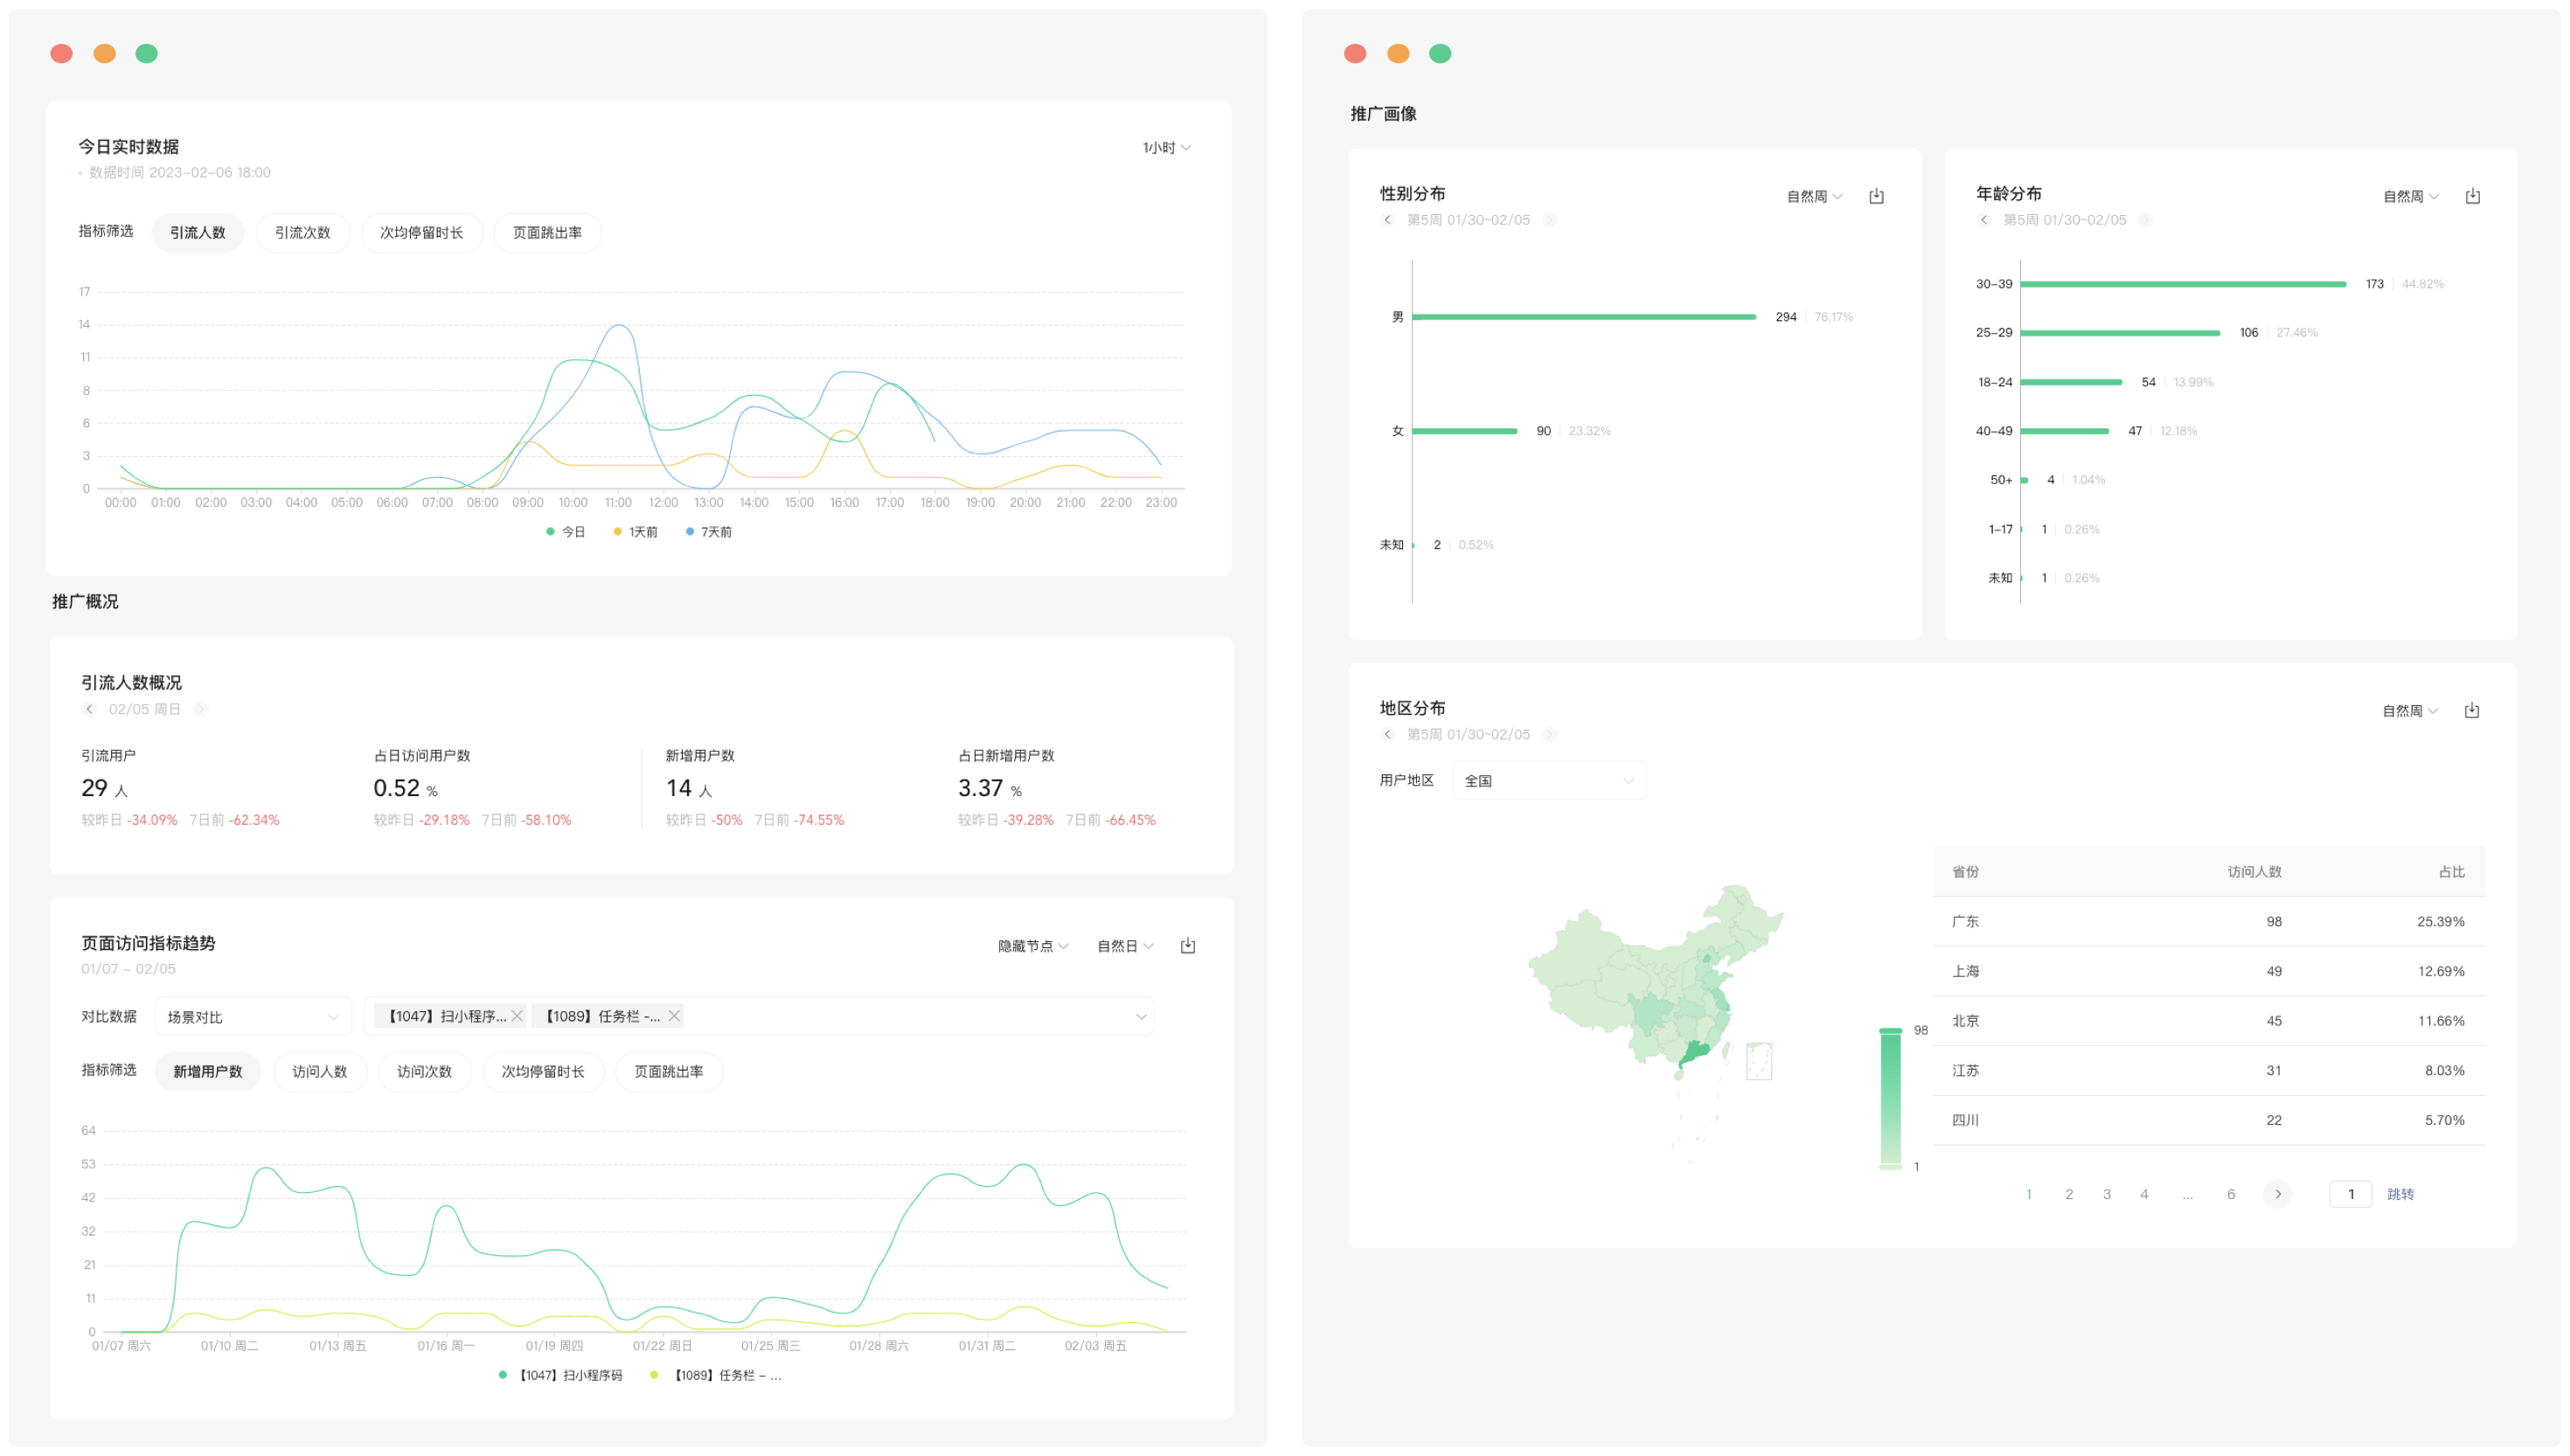Image resolution: width=2570 pixels, height=1456 pixels.
Task: Open the 1小时 interval dropdown
Action: click(1166, 148)
